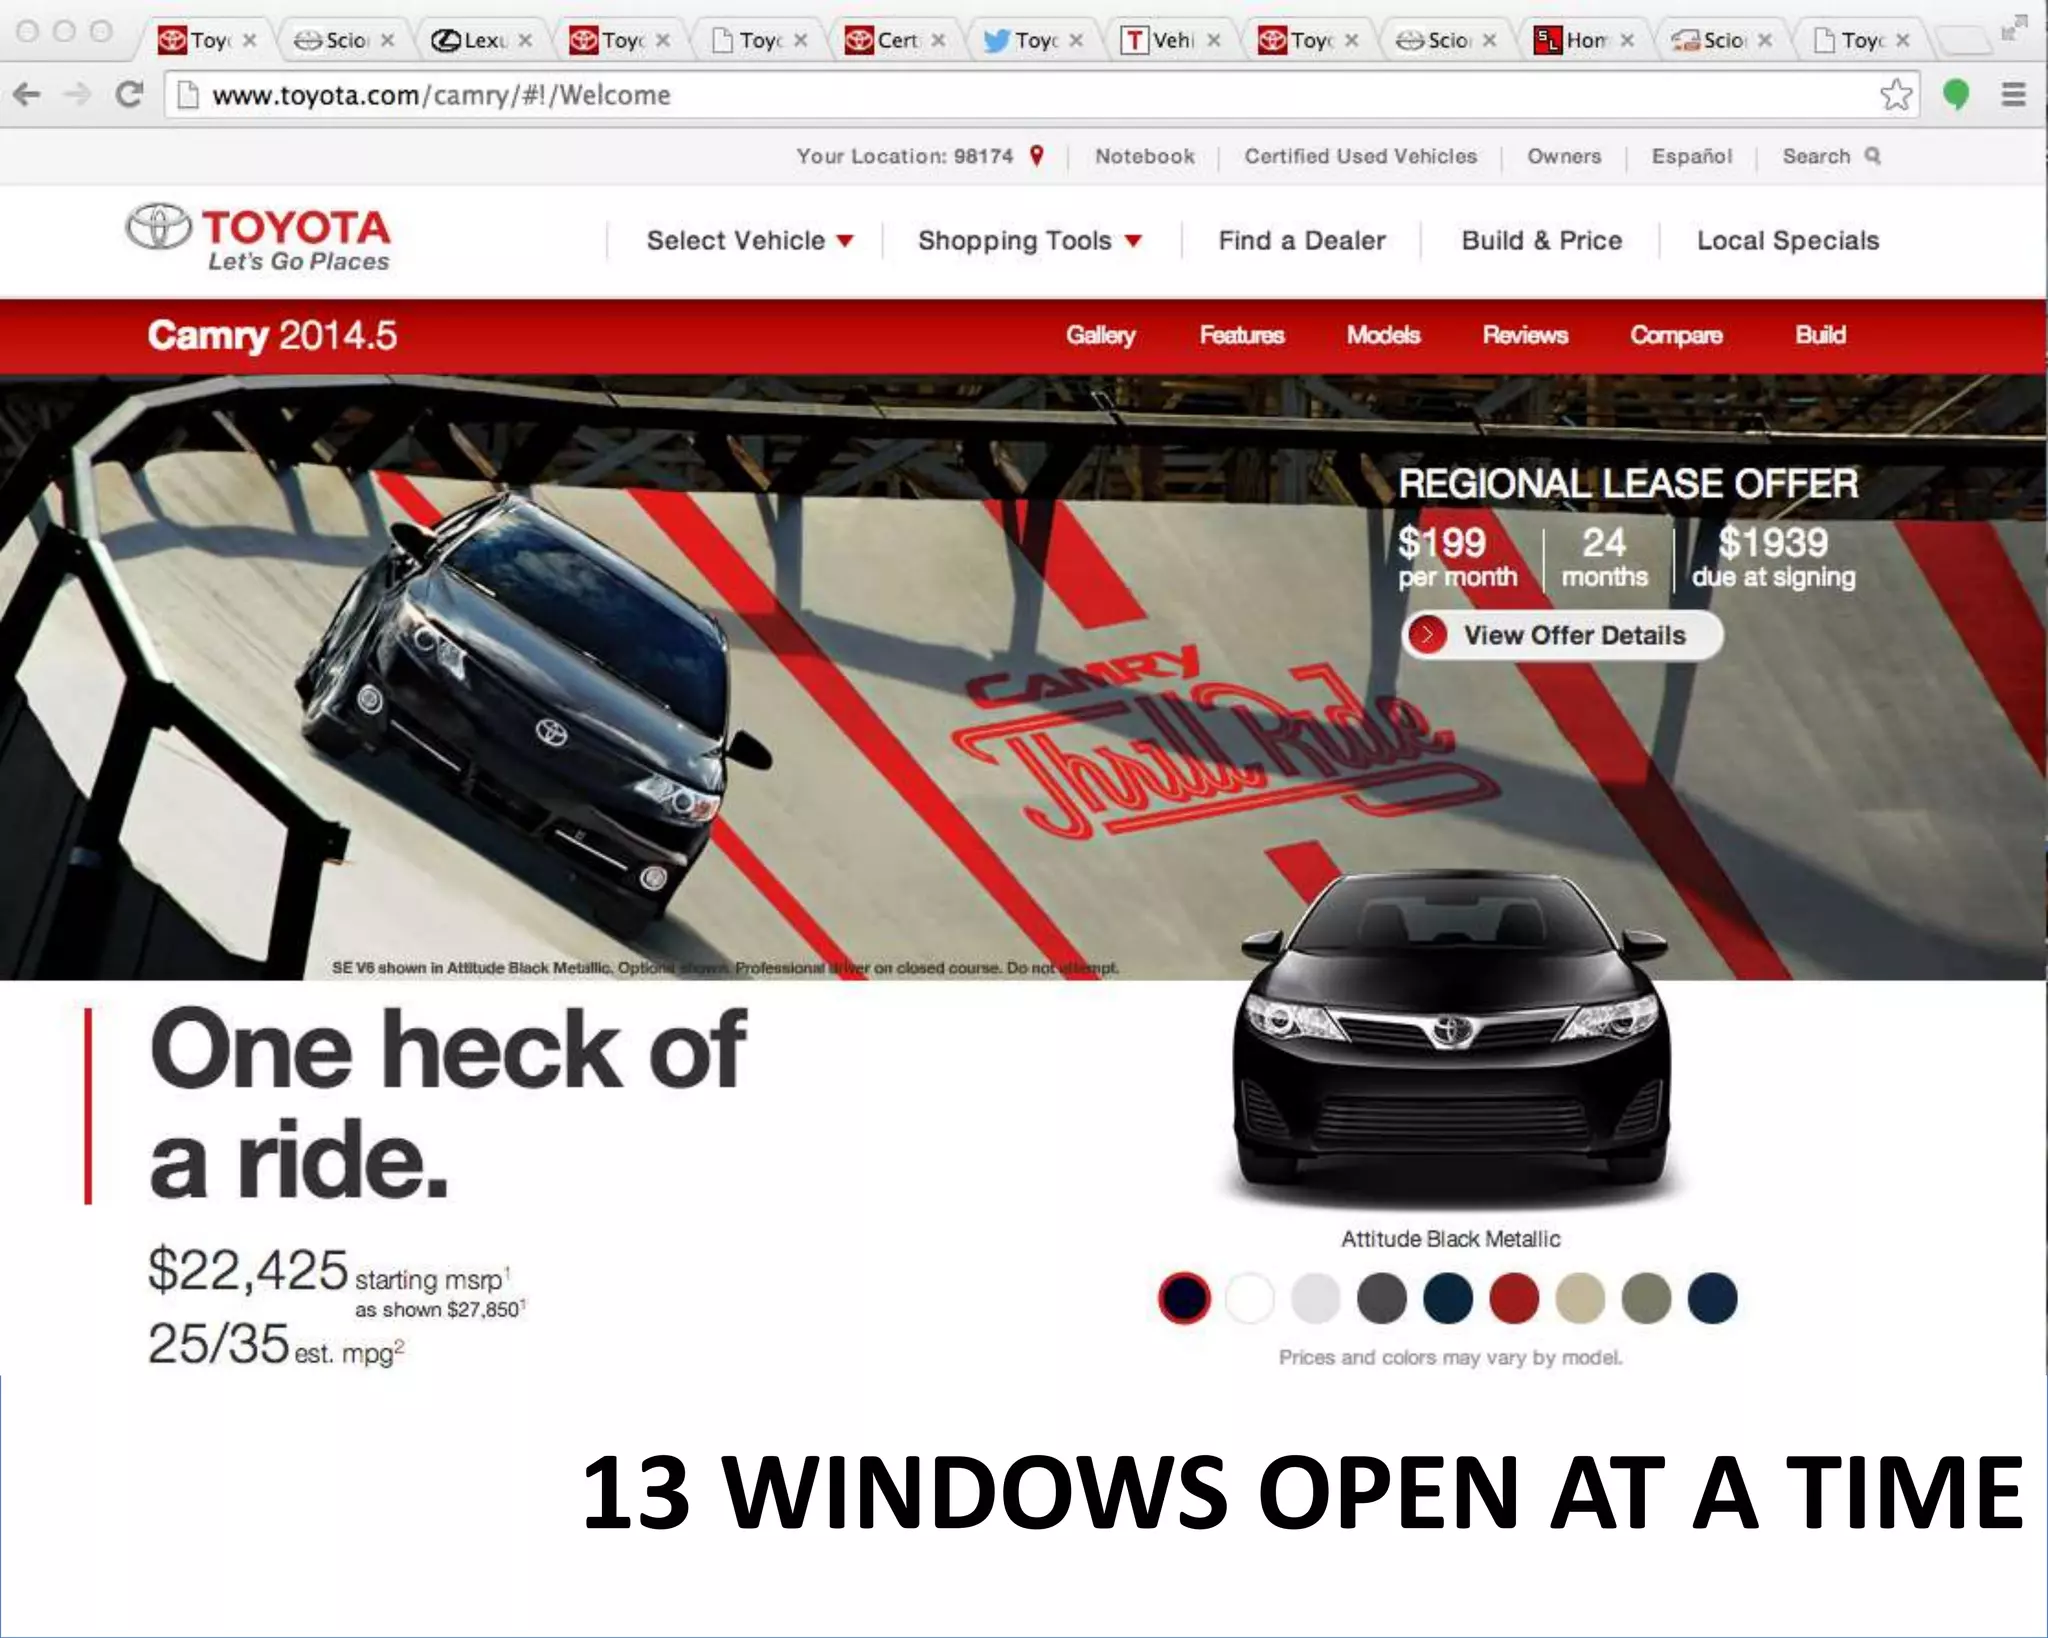Image resolution: width=2048 pixels, height=1638 pixels.
Task: Open the Chrome hamburger menu
Action: (2013, 95)
